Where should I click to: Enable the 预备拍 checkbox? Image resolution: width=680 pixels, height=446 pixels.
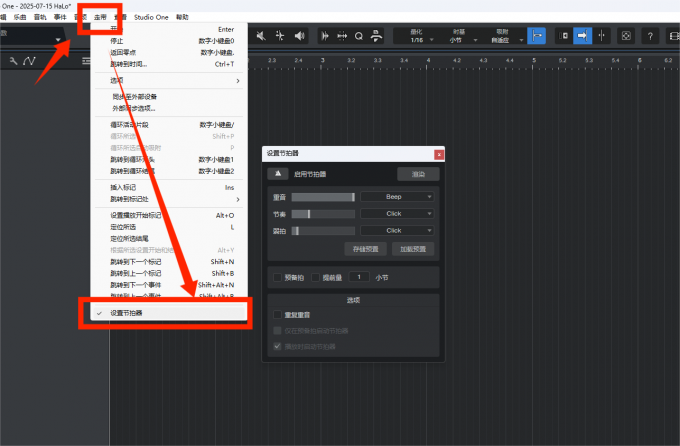pyautogui.click(x=278, y=277)
